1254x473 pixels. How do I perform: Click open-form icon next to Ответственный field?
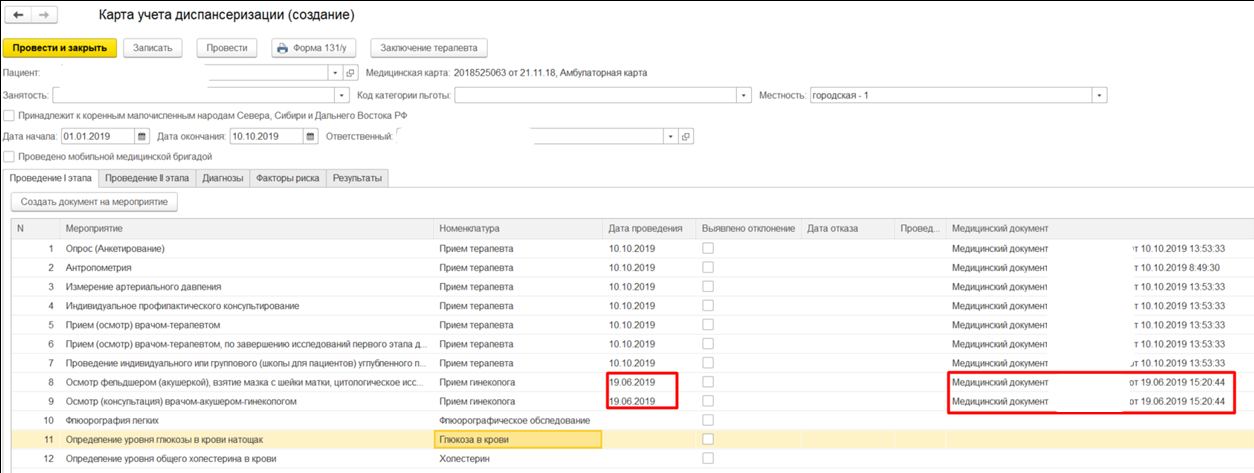click(x=685, y=136)
